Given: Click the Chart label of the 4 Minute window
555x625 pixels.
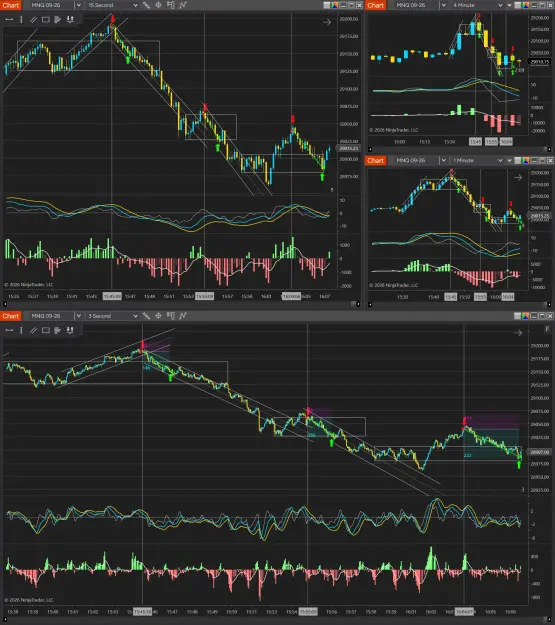Looking at the screenshot, I should [376, 5].
